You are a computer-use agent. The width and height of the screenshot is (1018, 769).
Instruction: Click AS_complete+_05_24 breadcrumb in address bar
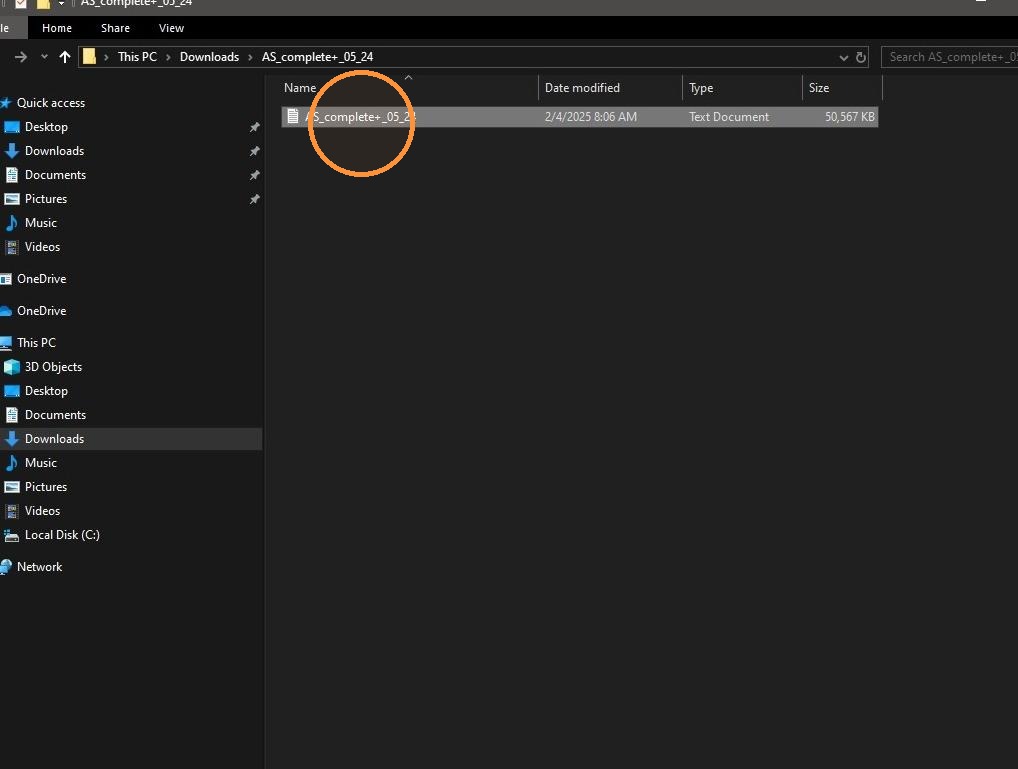(x=317, y=57)
